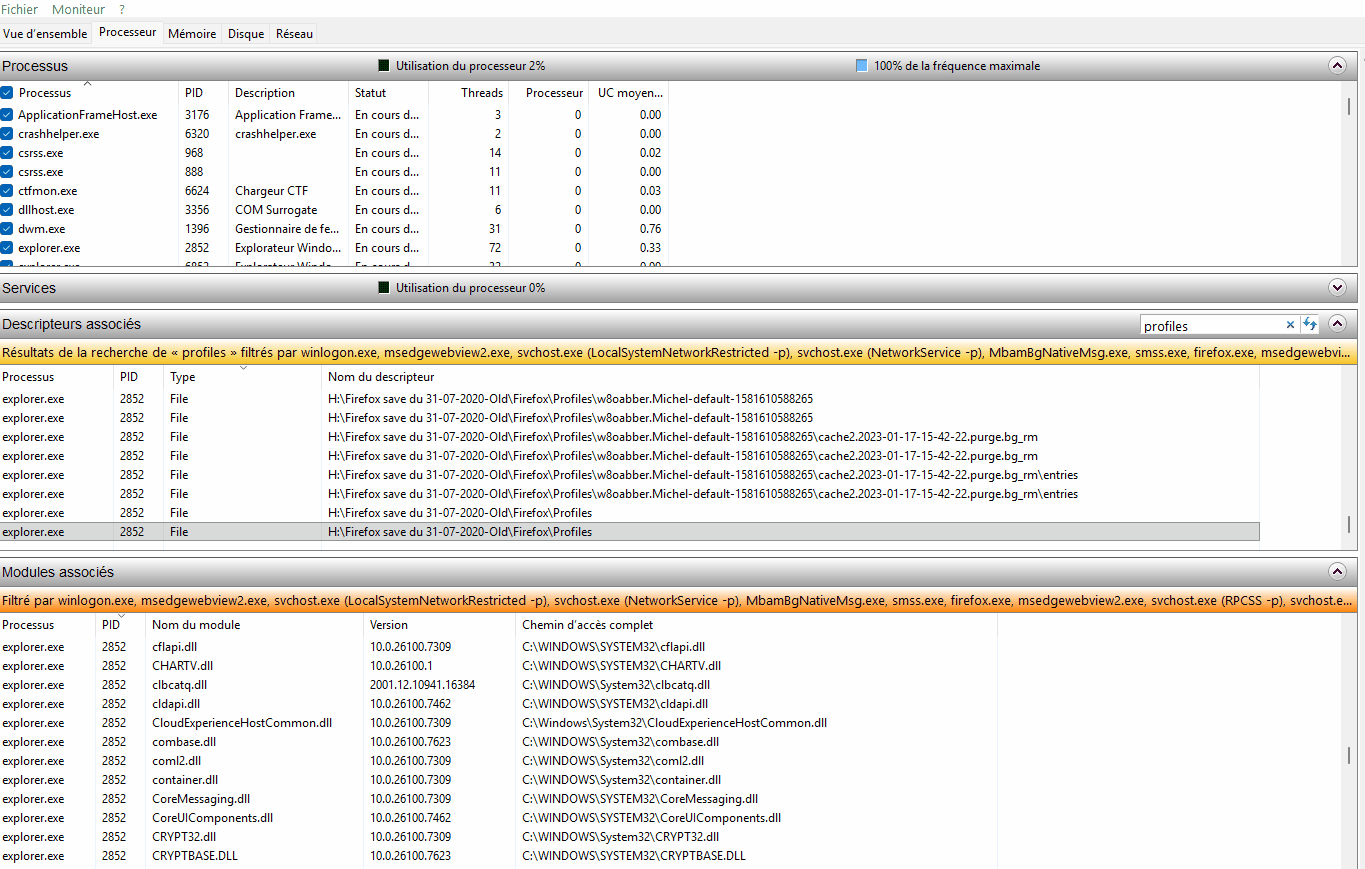1365x869 pixels.
Task: Uncheck dwm.exe process checkbox
Action: click(7, 229)
